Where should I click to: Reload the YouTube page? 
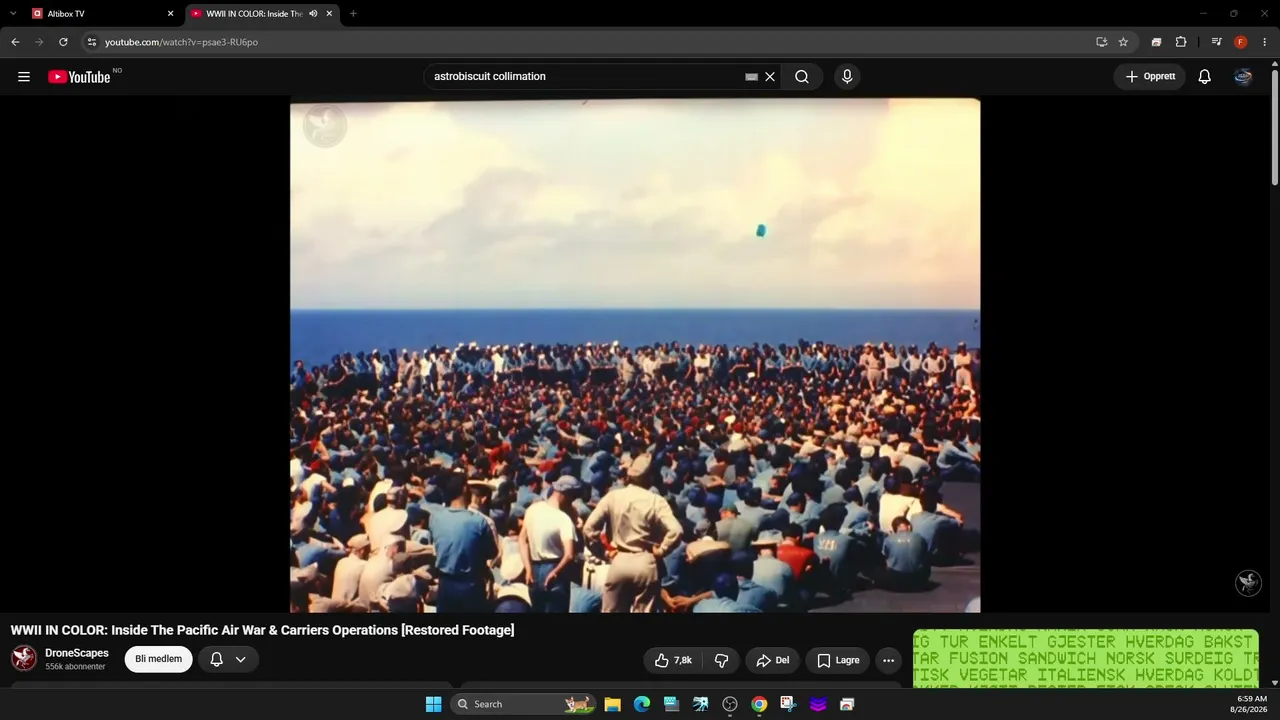click(63, 42)
